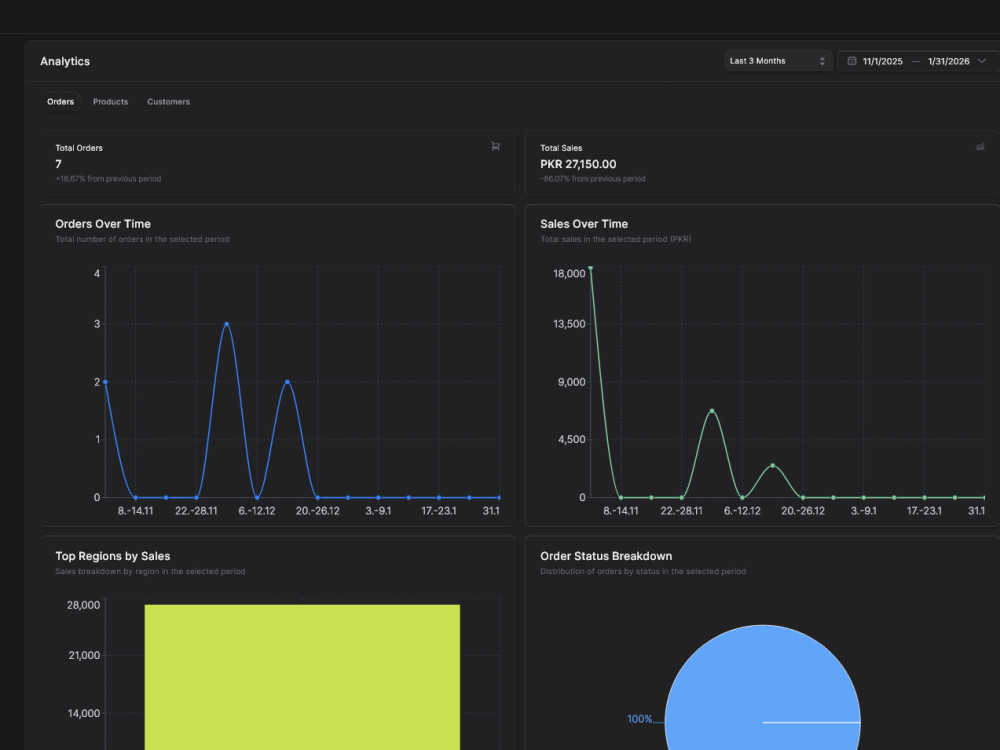Click the 8.-14.11 label on Orders chart
Image resolution: width=1000 pixels, height=750 pixels.
(x=135, y=511)
